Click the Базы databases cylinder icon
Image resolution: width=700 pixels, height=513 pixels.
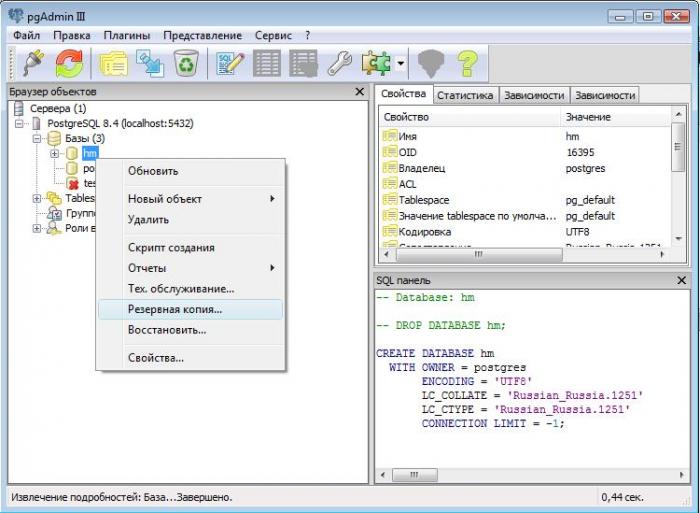click(54, 138)
